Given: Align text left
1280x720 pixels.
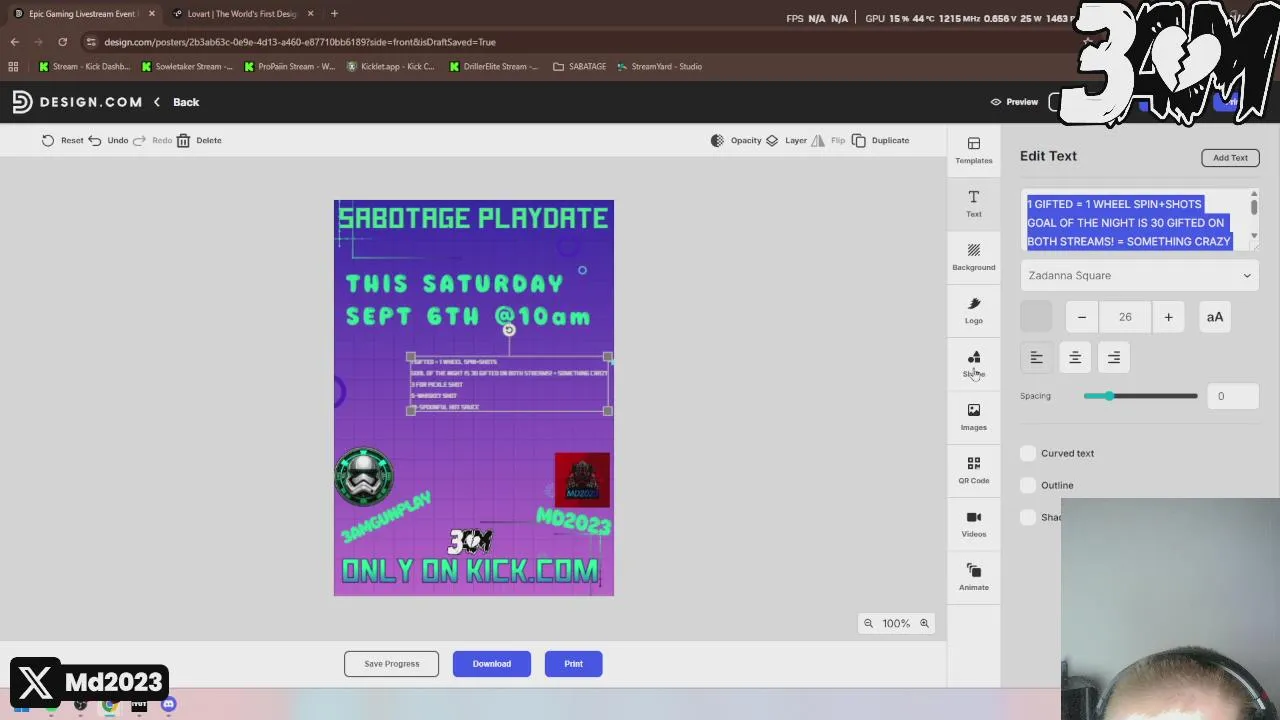Looking at the screenshot, I should pyautogui.click(x=1036, y=357).
